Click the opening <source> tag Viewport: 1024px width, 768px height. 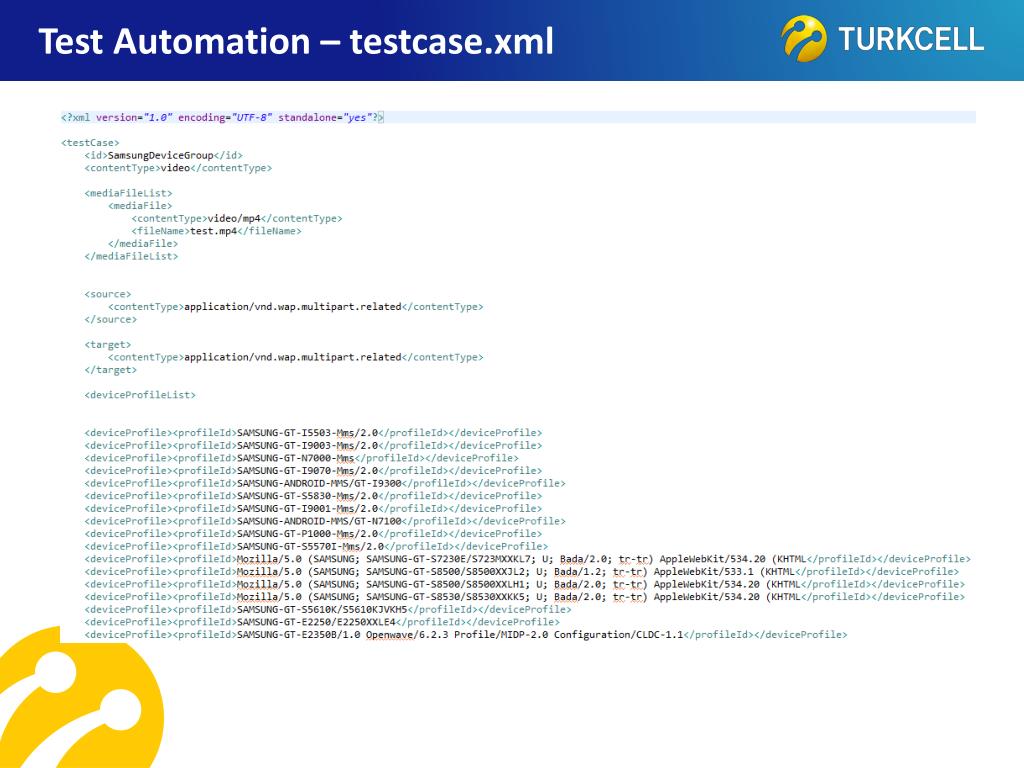(107, 295)
